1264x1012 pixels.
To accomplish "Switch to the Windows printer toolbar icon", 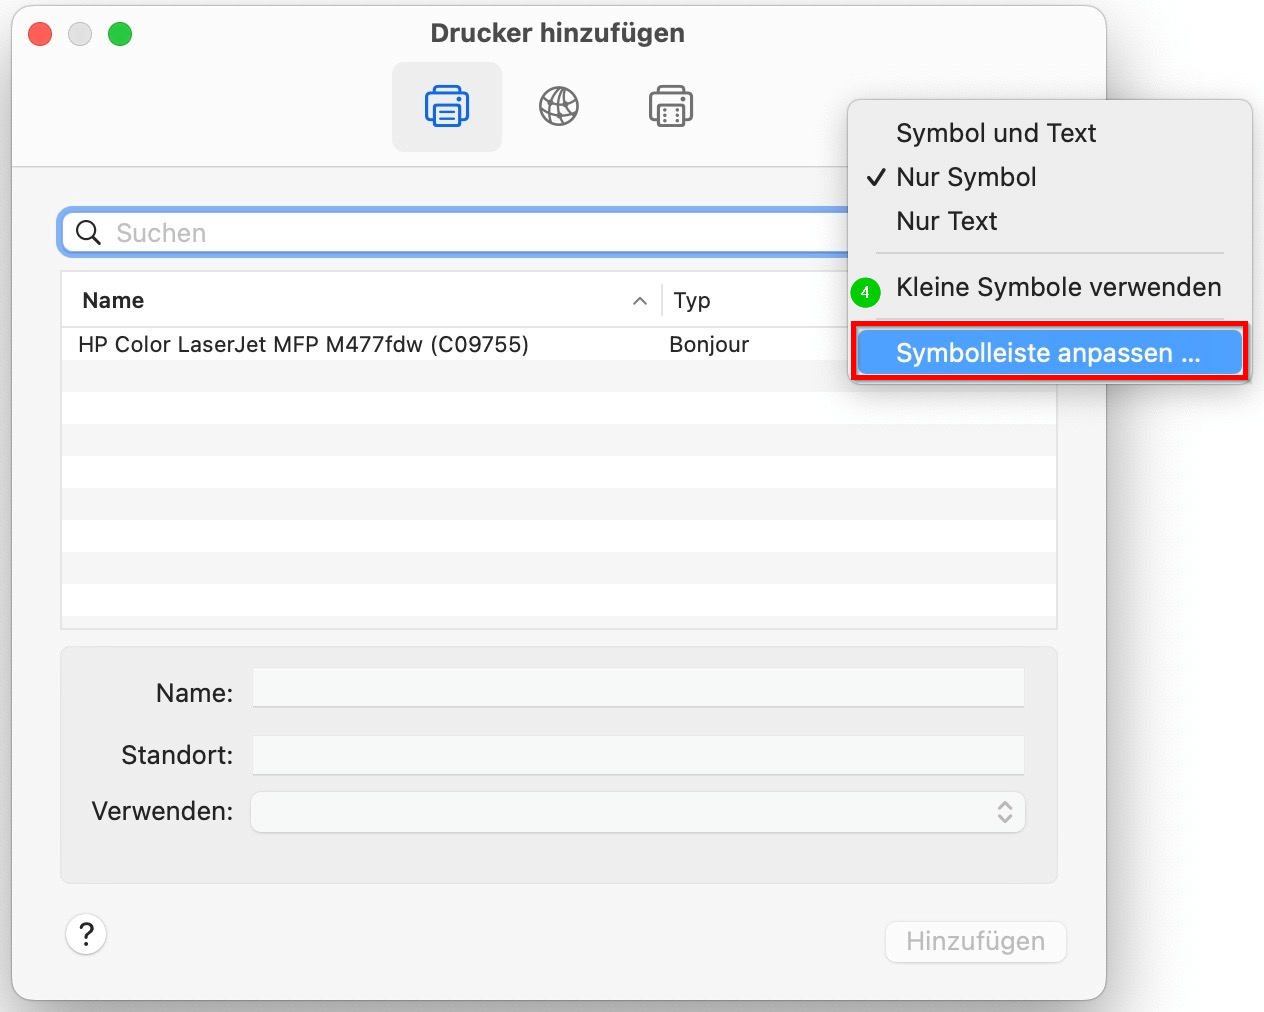I will pyautogui.click(x=670, y=107).
